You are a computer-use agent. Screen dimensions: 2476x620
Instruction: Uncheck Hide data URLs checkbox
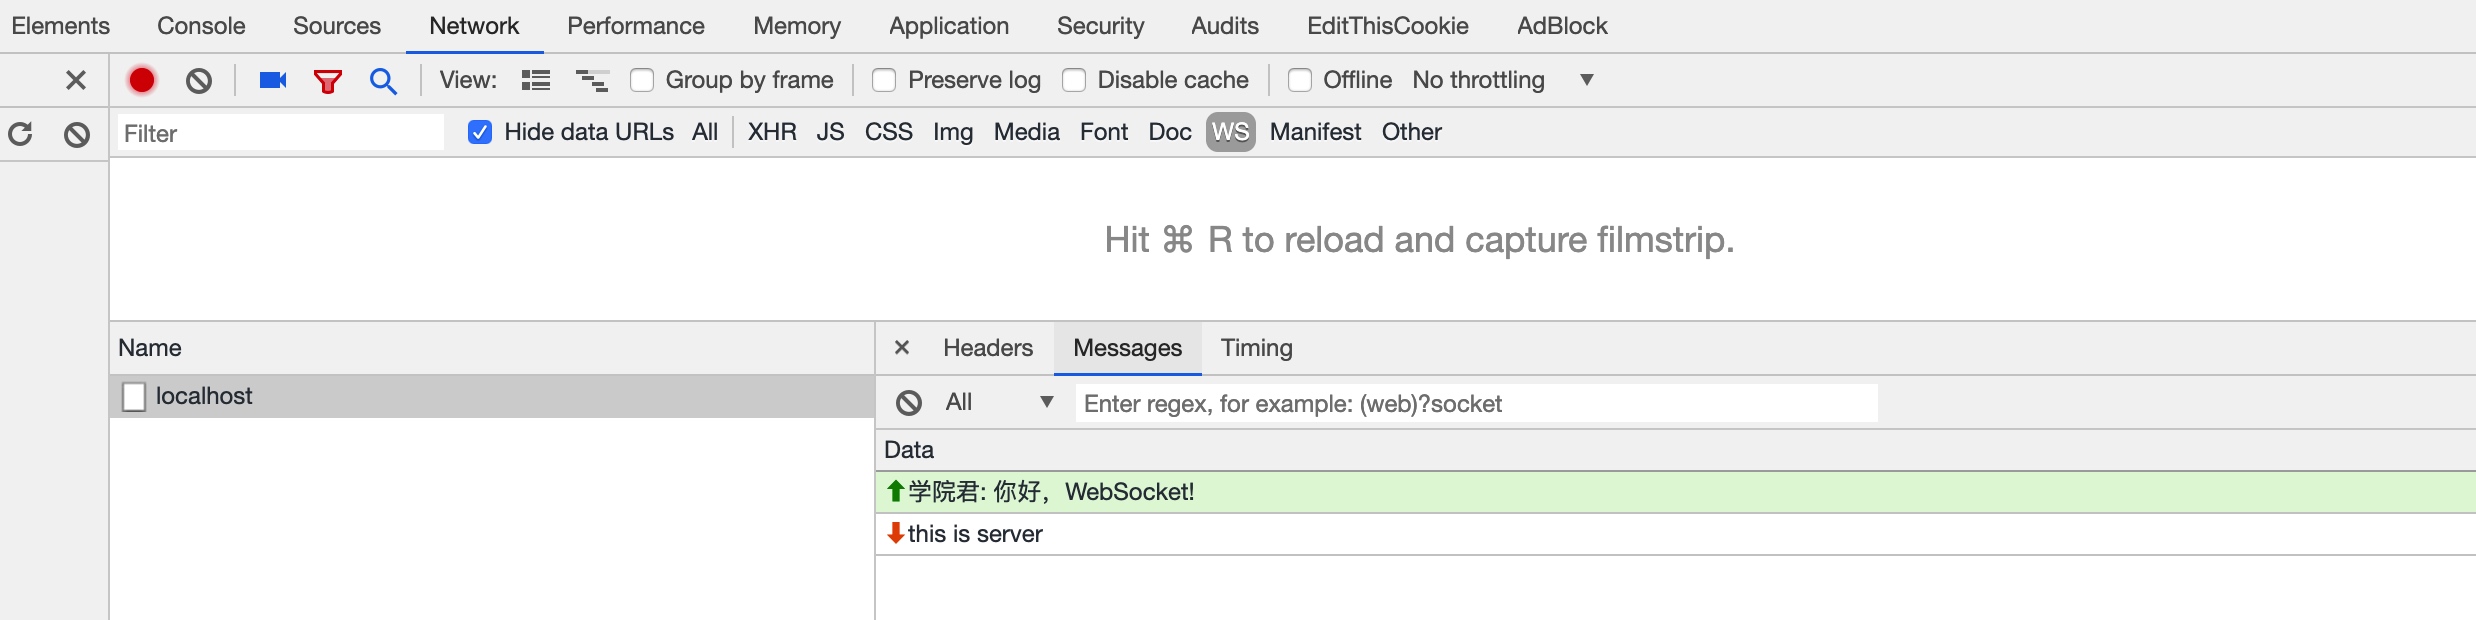tap(480, 132)
